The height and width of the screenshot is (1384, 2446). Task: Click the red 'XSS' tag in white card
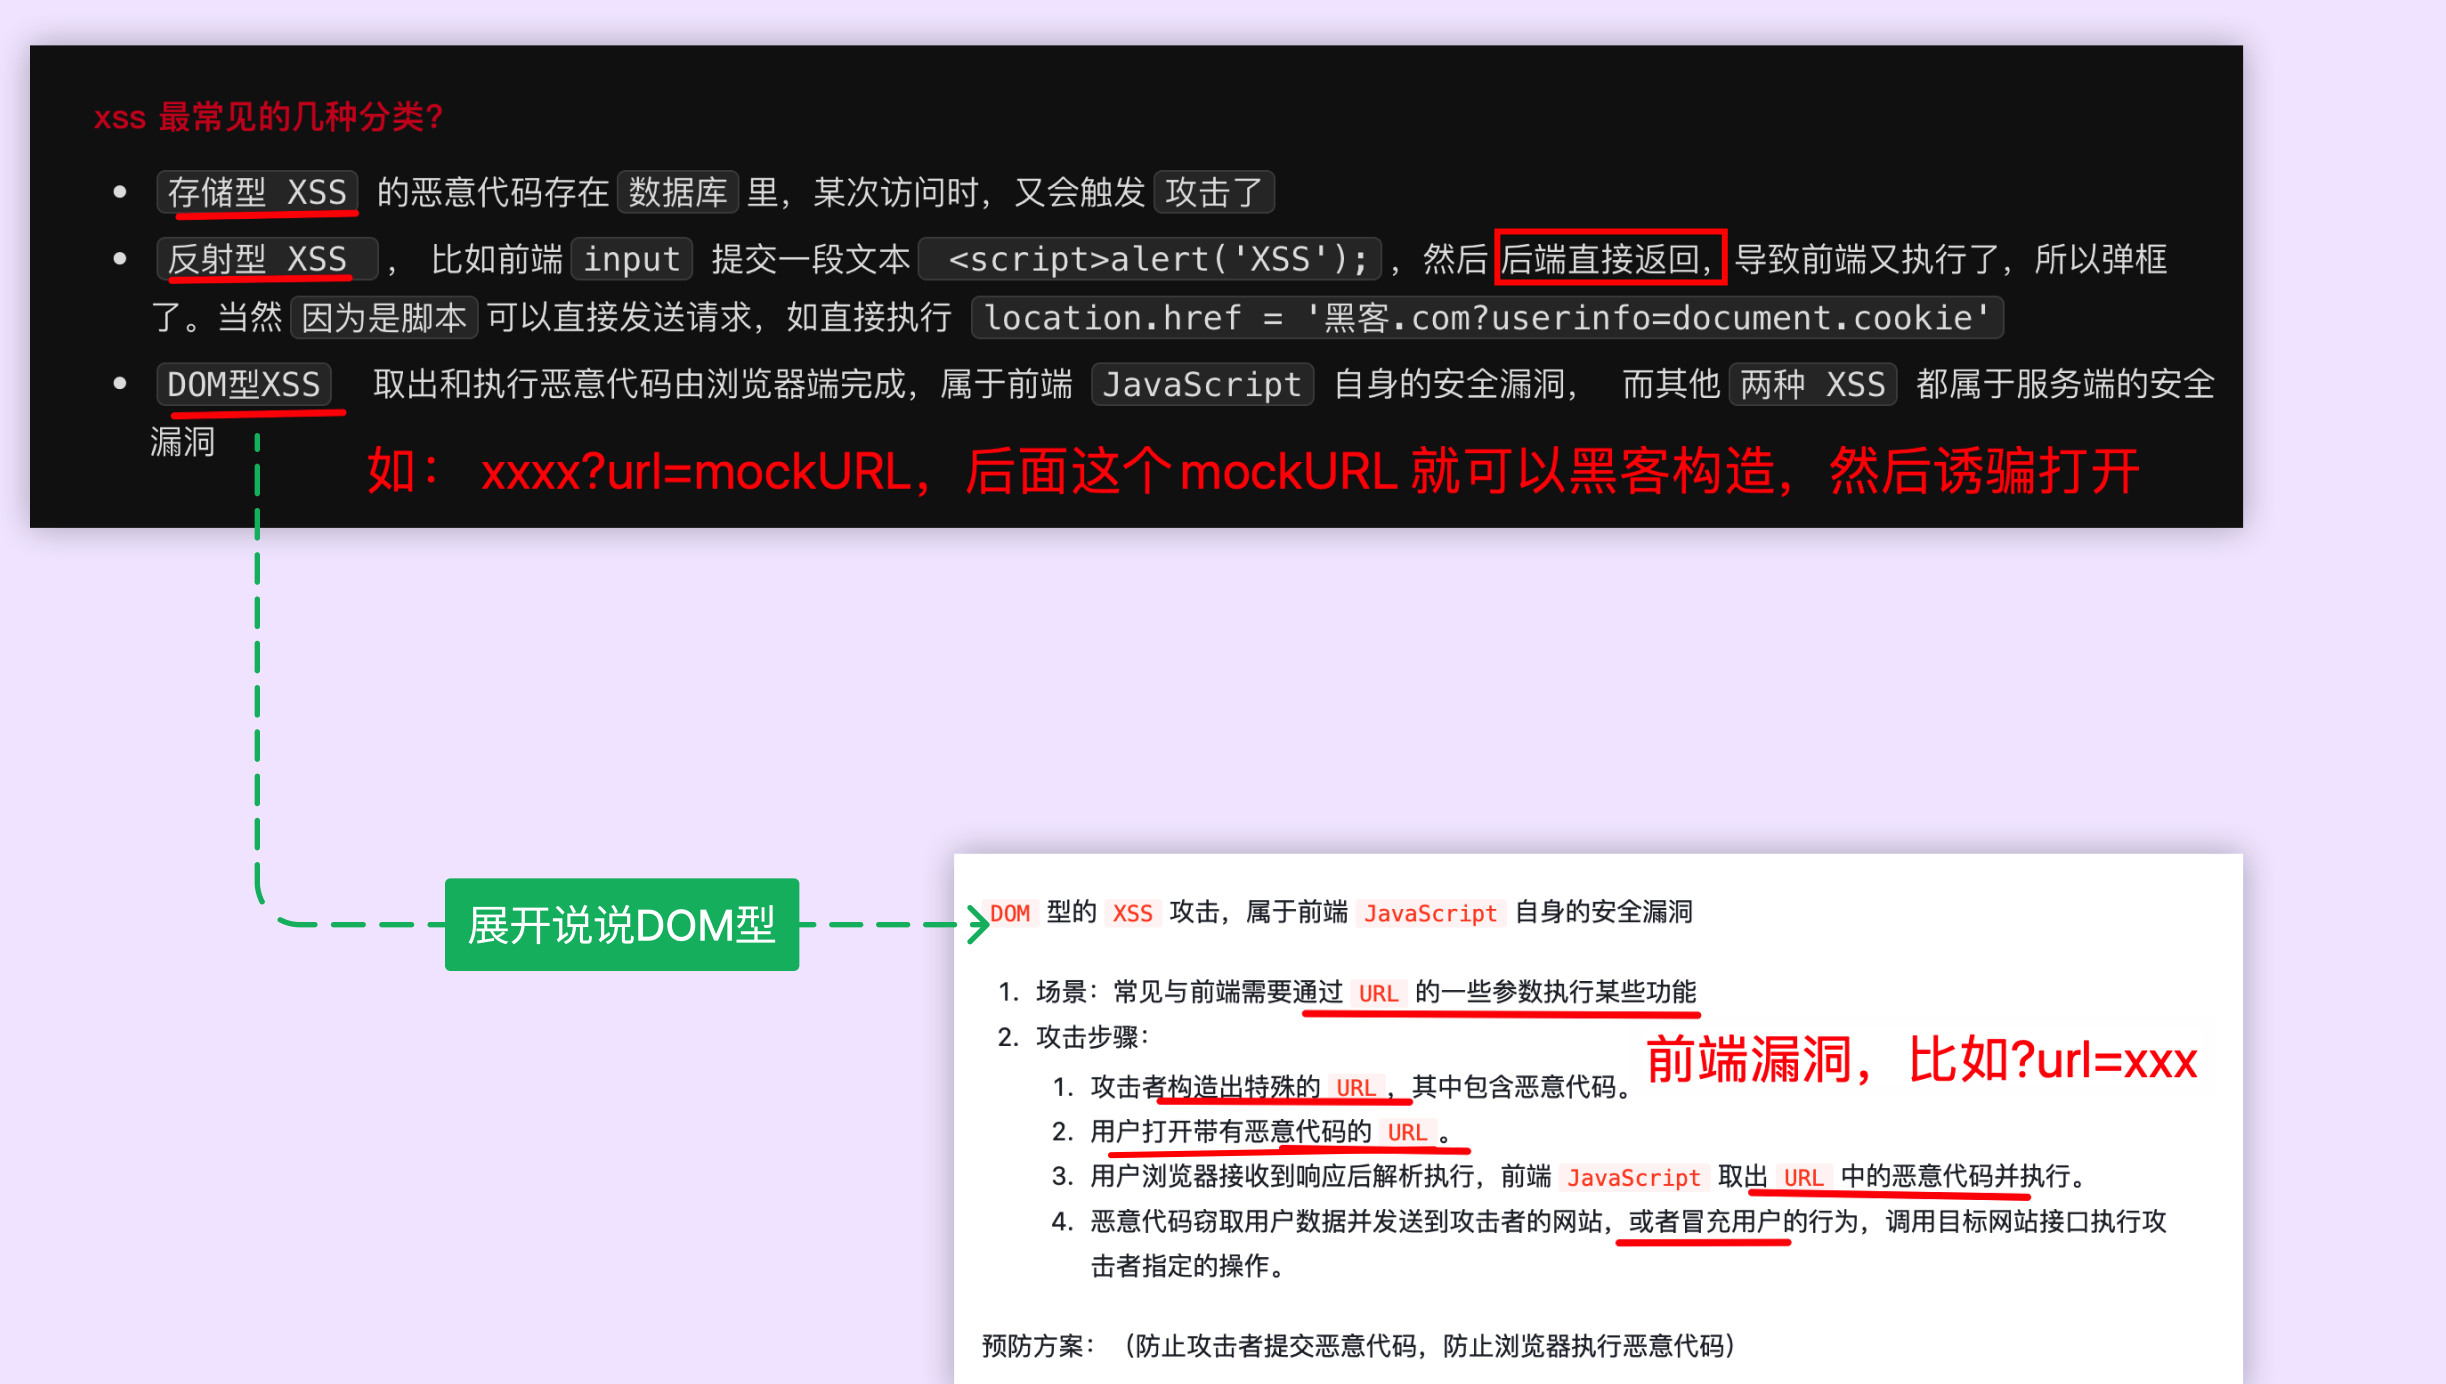tap(1133, 913)
